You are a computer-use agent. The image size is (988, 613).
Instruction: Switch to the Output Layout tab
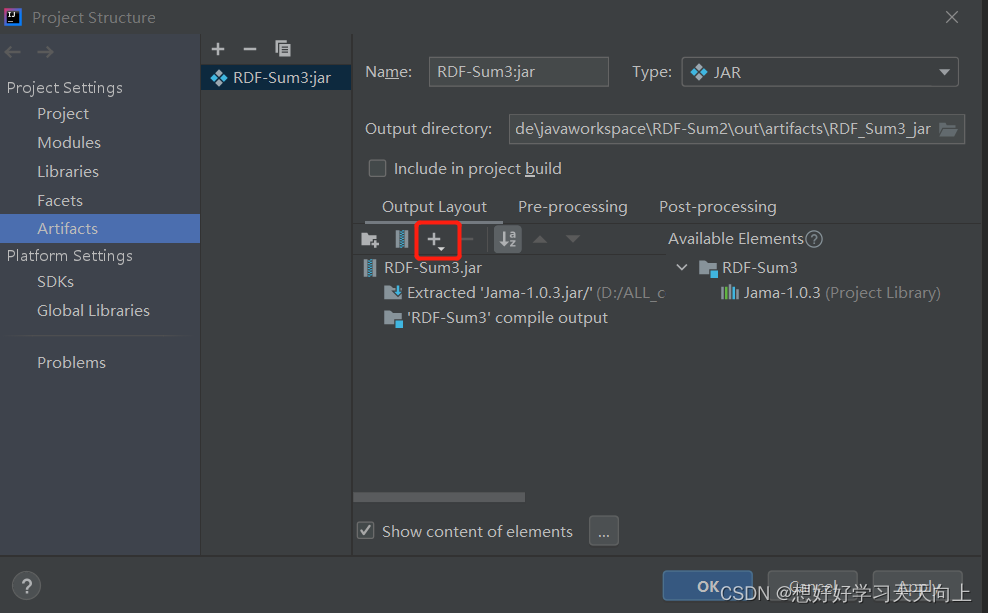pos(434,207)
